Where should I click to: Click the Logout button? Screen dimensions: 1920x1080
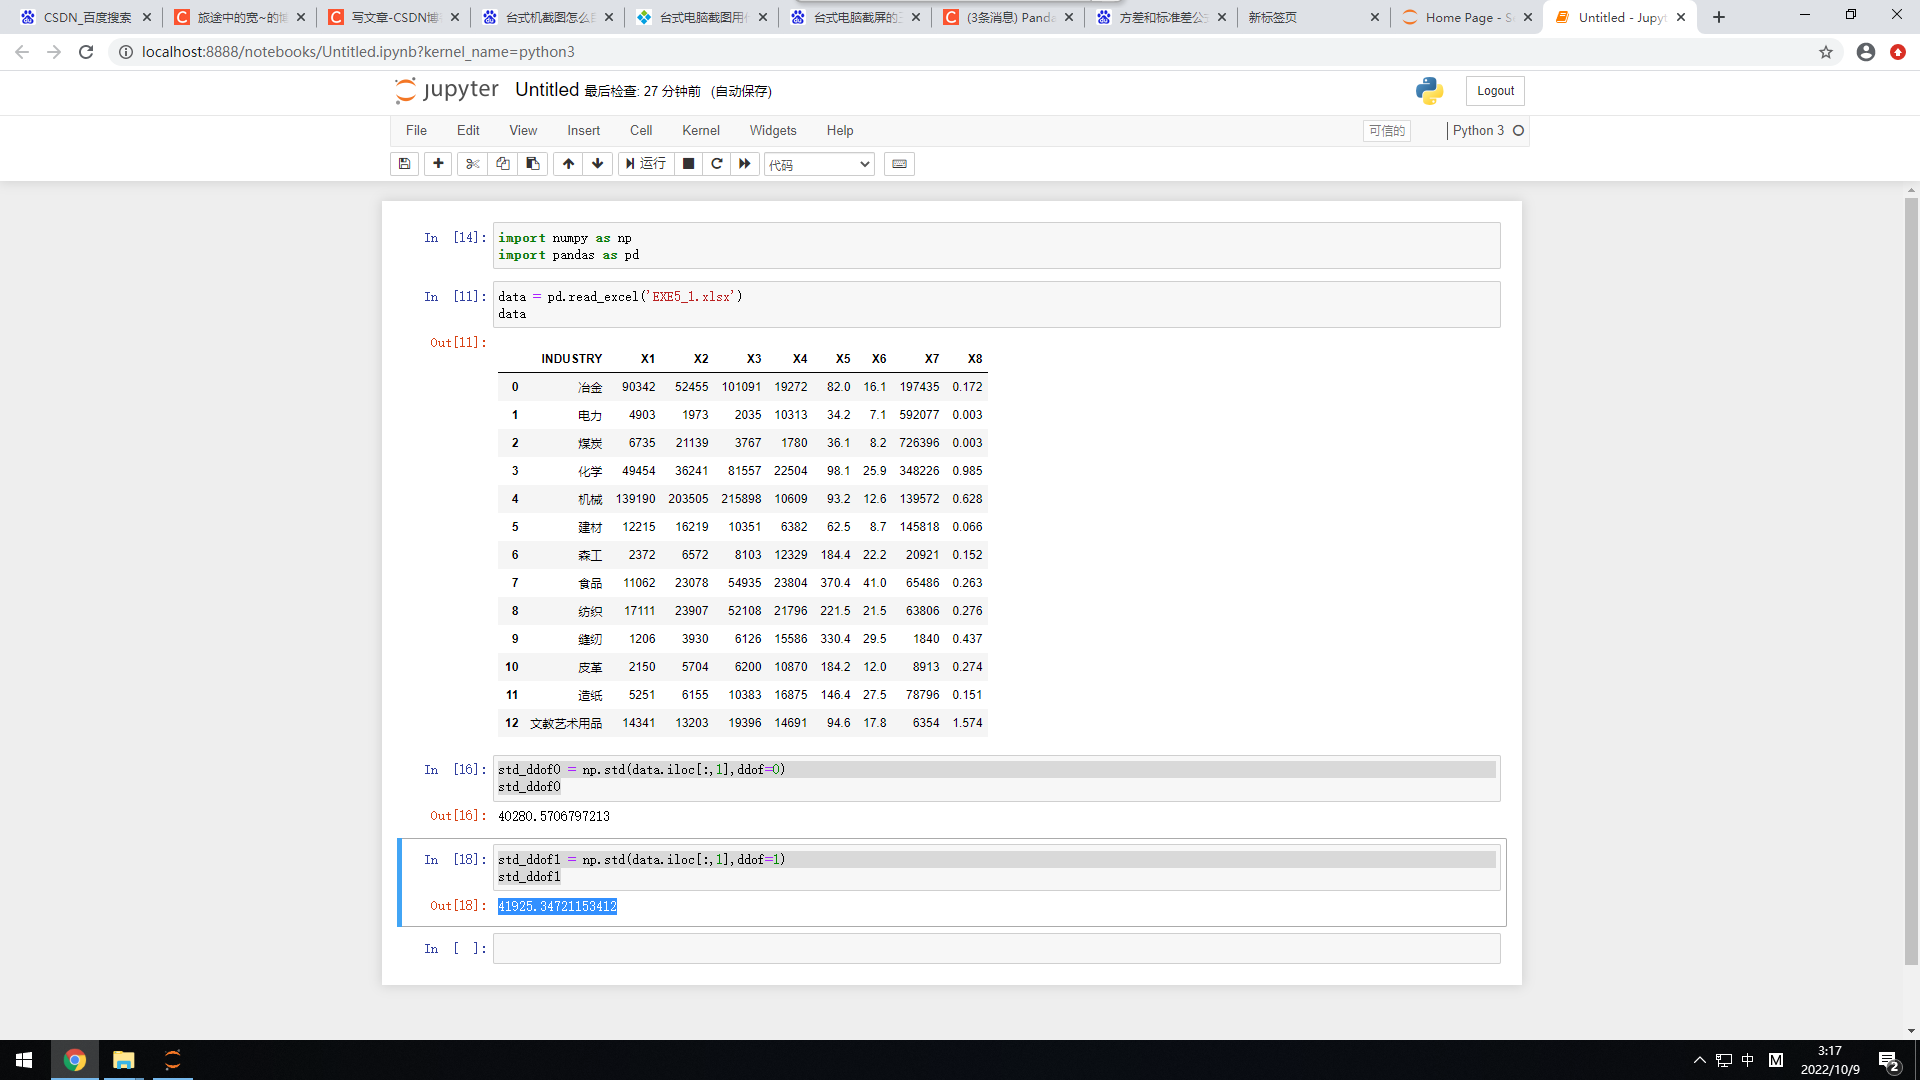pyautogui.click(x=1495, y=91)
